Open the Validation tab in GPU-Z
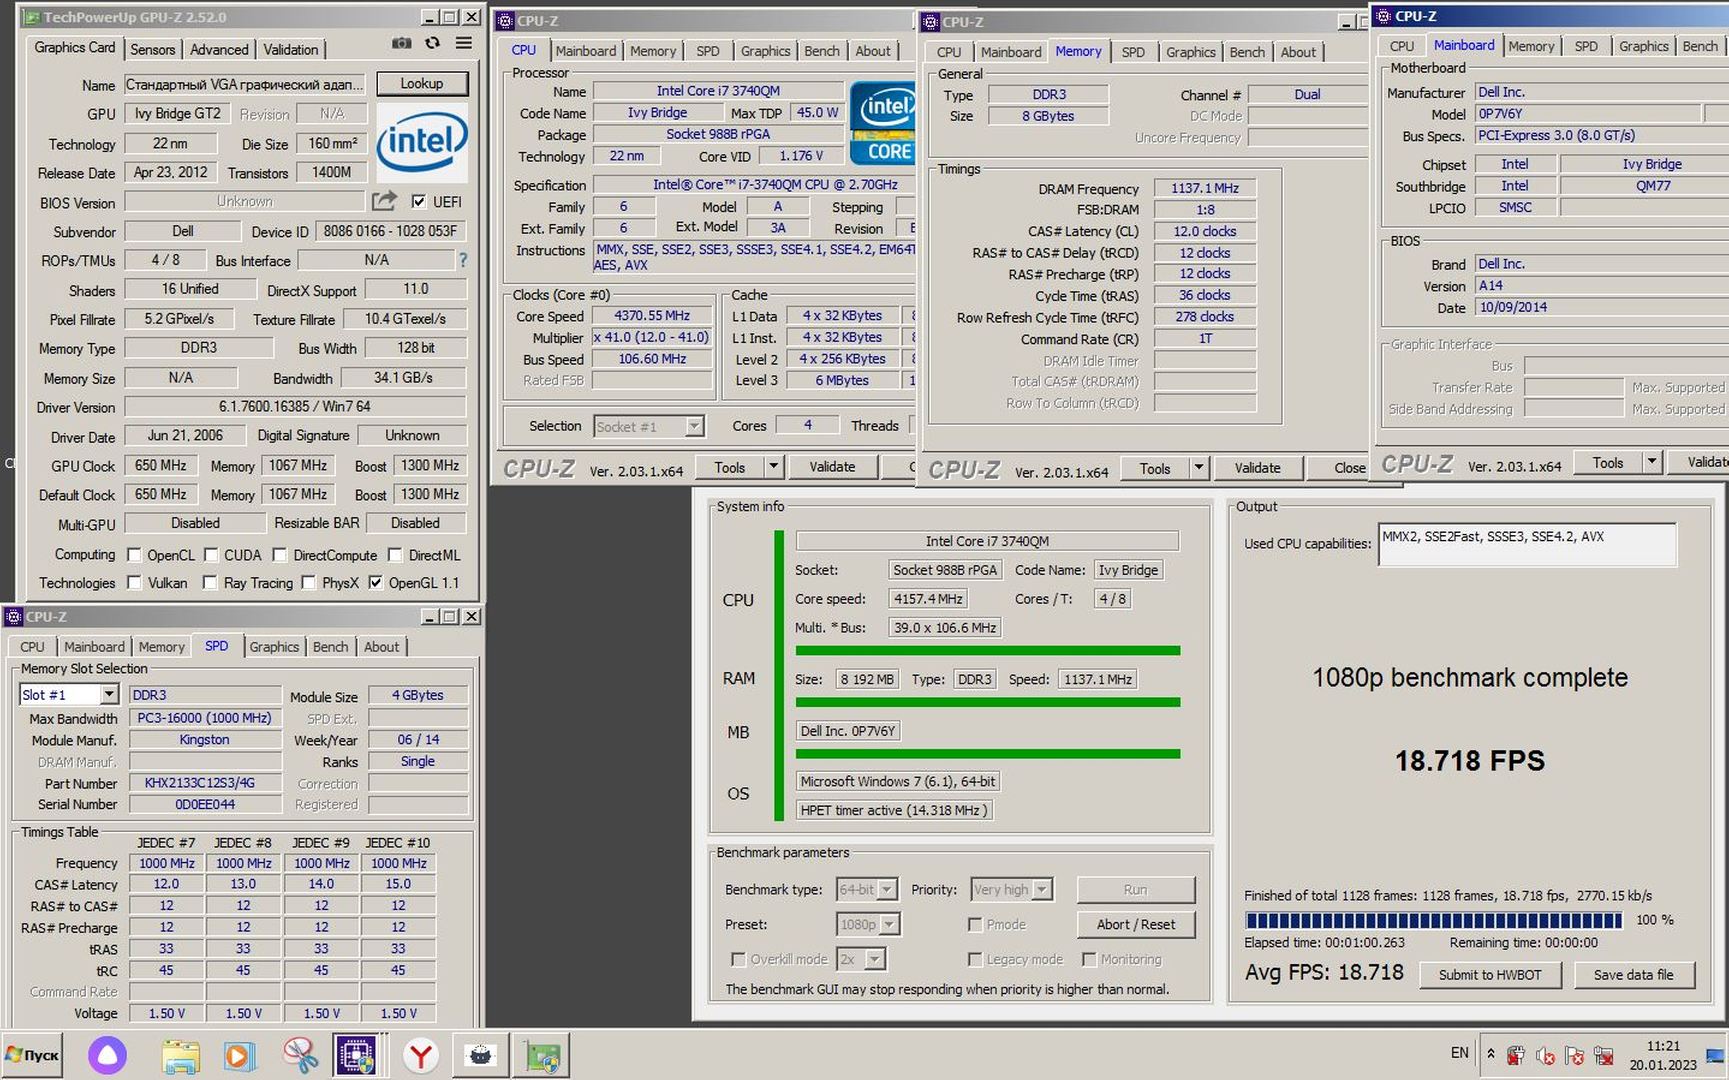This screenshot has width=1729, height=1080. click(x=291, y=49)
